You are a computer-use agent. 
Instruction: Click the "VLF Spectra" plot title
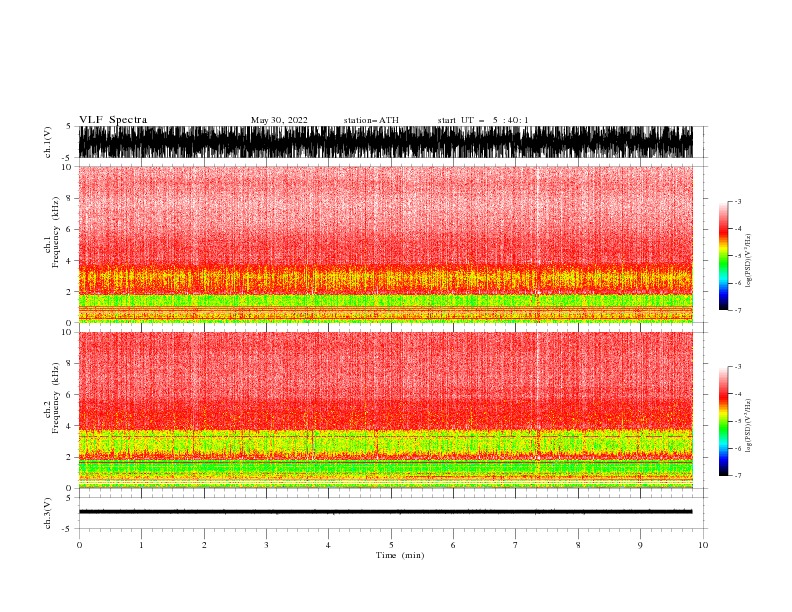pyautogui.click(x=113, y=120)
